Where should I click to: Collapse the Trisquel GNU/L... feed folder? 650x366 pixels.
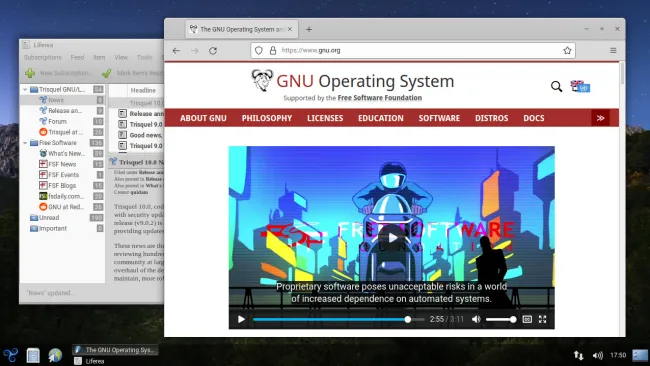click(25, 90)
